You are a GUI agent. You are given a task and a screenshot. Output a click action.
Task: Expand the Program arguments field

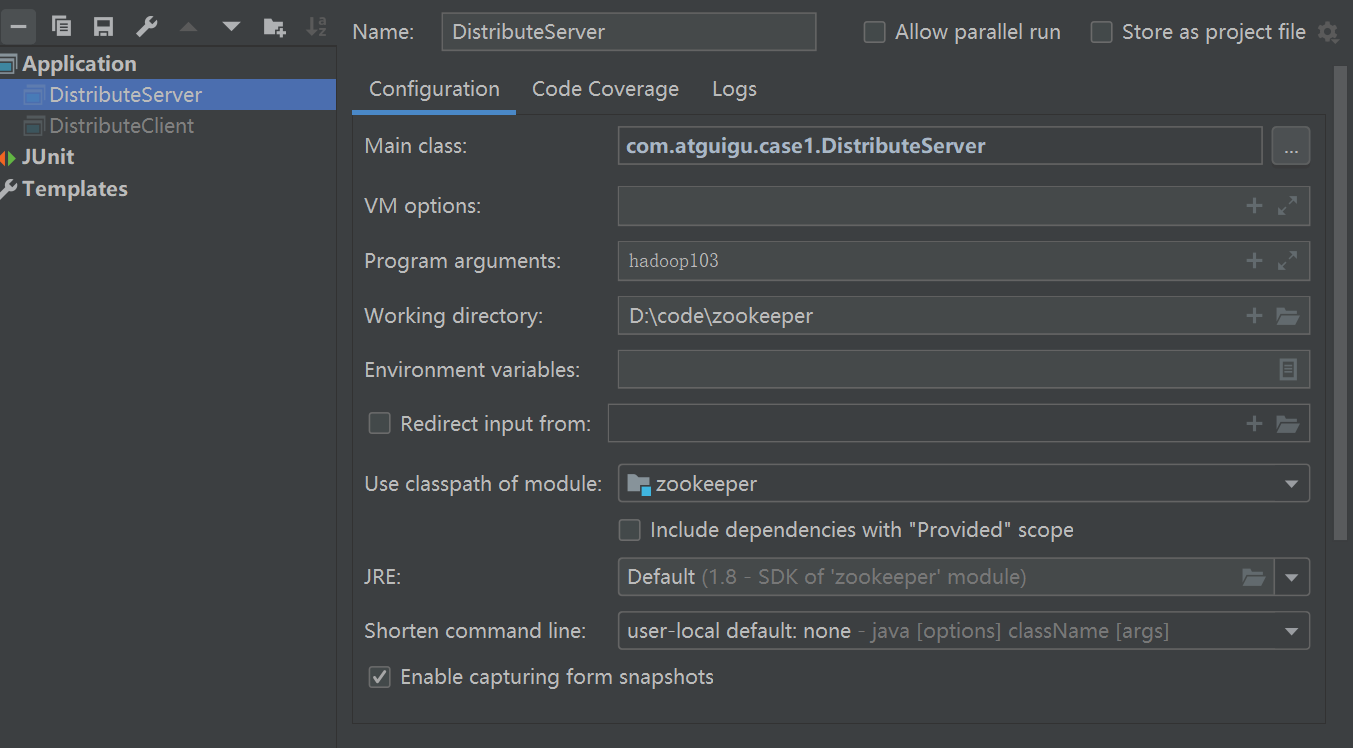[1288, 261]
